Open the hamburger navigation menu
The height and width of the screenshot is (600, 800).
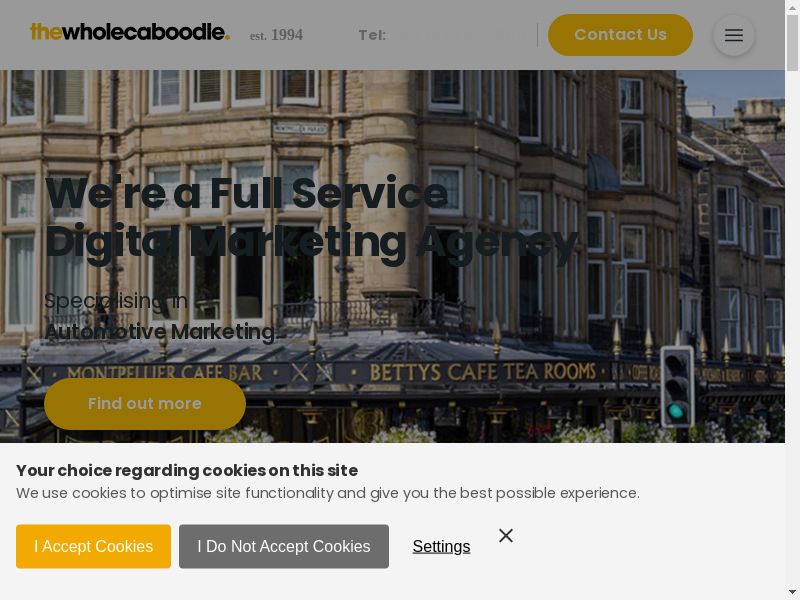click(x=734, y=35)
